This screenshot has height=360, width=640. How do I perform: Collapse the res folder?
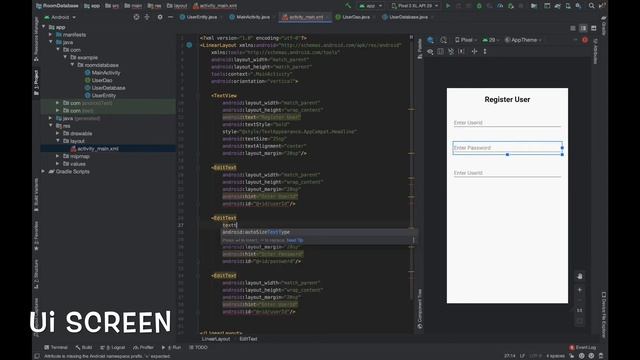click(51, 126)
